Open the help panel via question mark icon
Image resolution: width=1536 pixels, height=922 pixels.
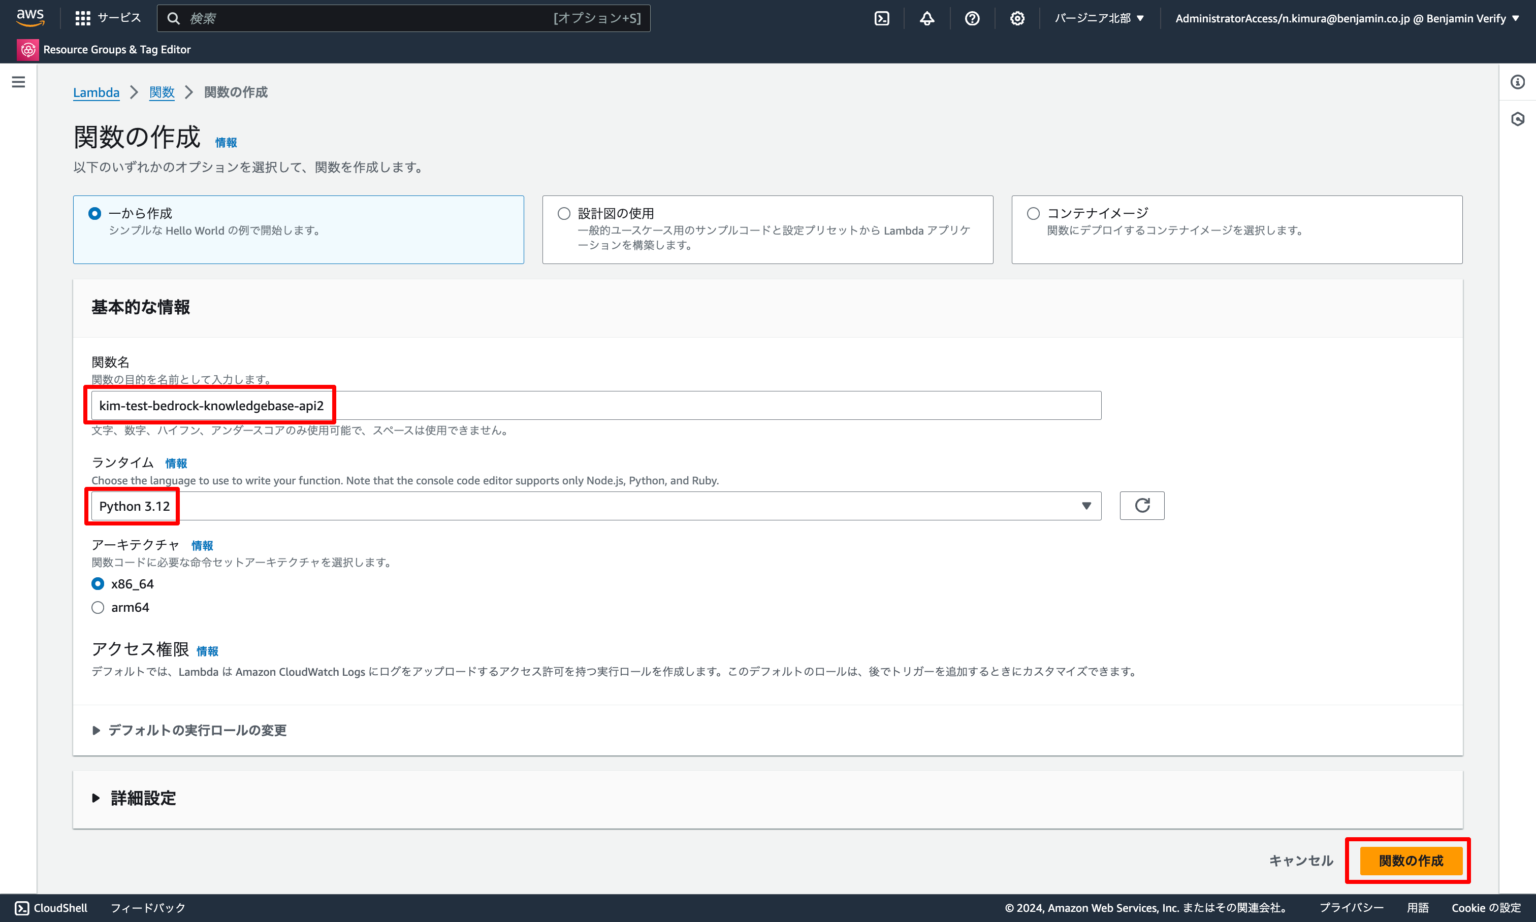[x=971, y=17]
